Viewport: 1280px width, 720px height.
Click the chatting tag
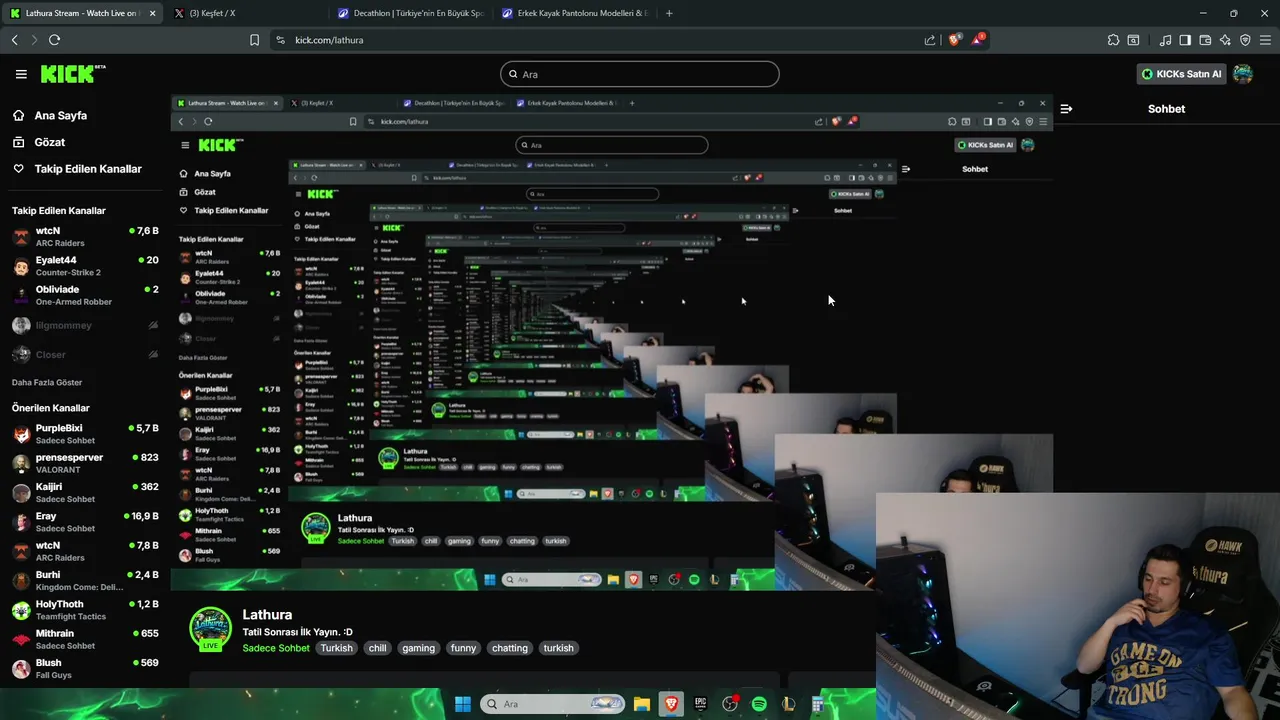tap(509, 648)
